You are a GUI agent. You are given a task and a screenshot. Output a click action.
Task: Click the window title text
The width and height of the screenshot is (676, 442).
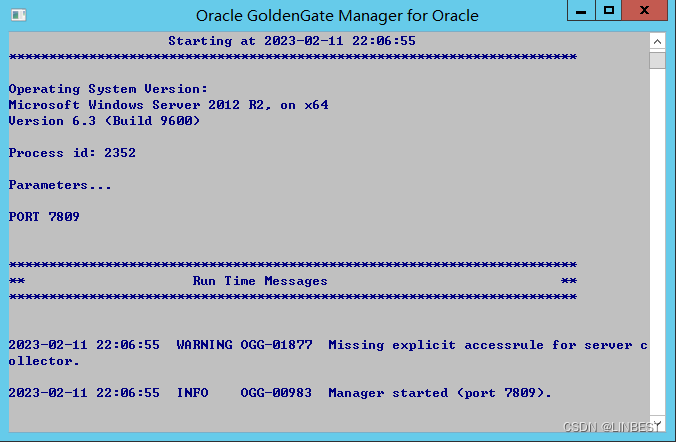337,16
